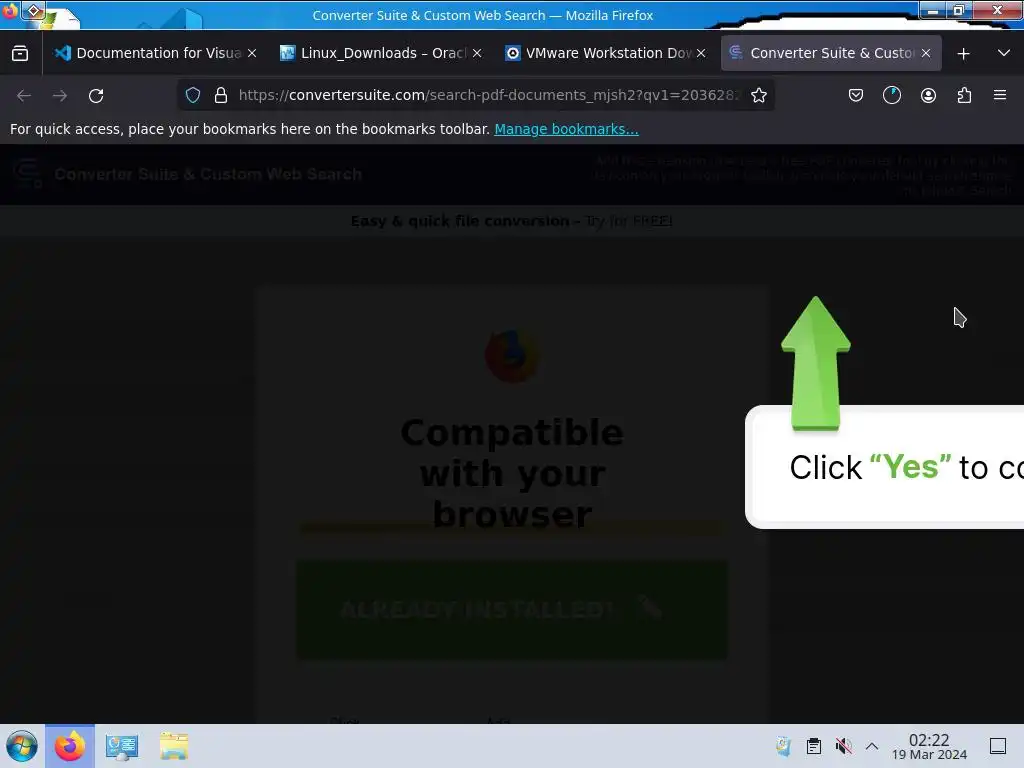Unmute the volume tray icon
Viewport: 1024px width, 768px height.
click(x=844, y=746)
